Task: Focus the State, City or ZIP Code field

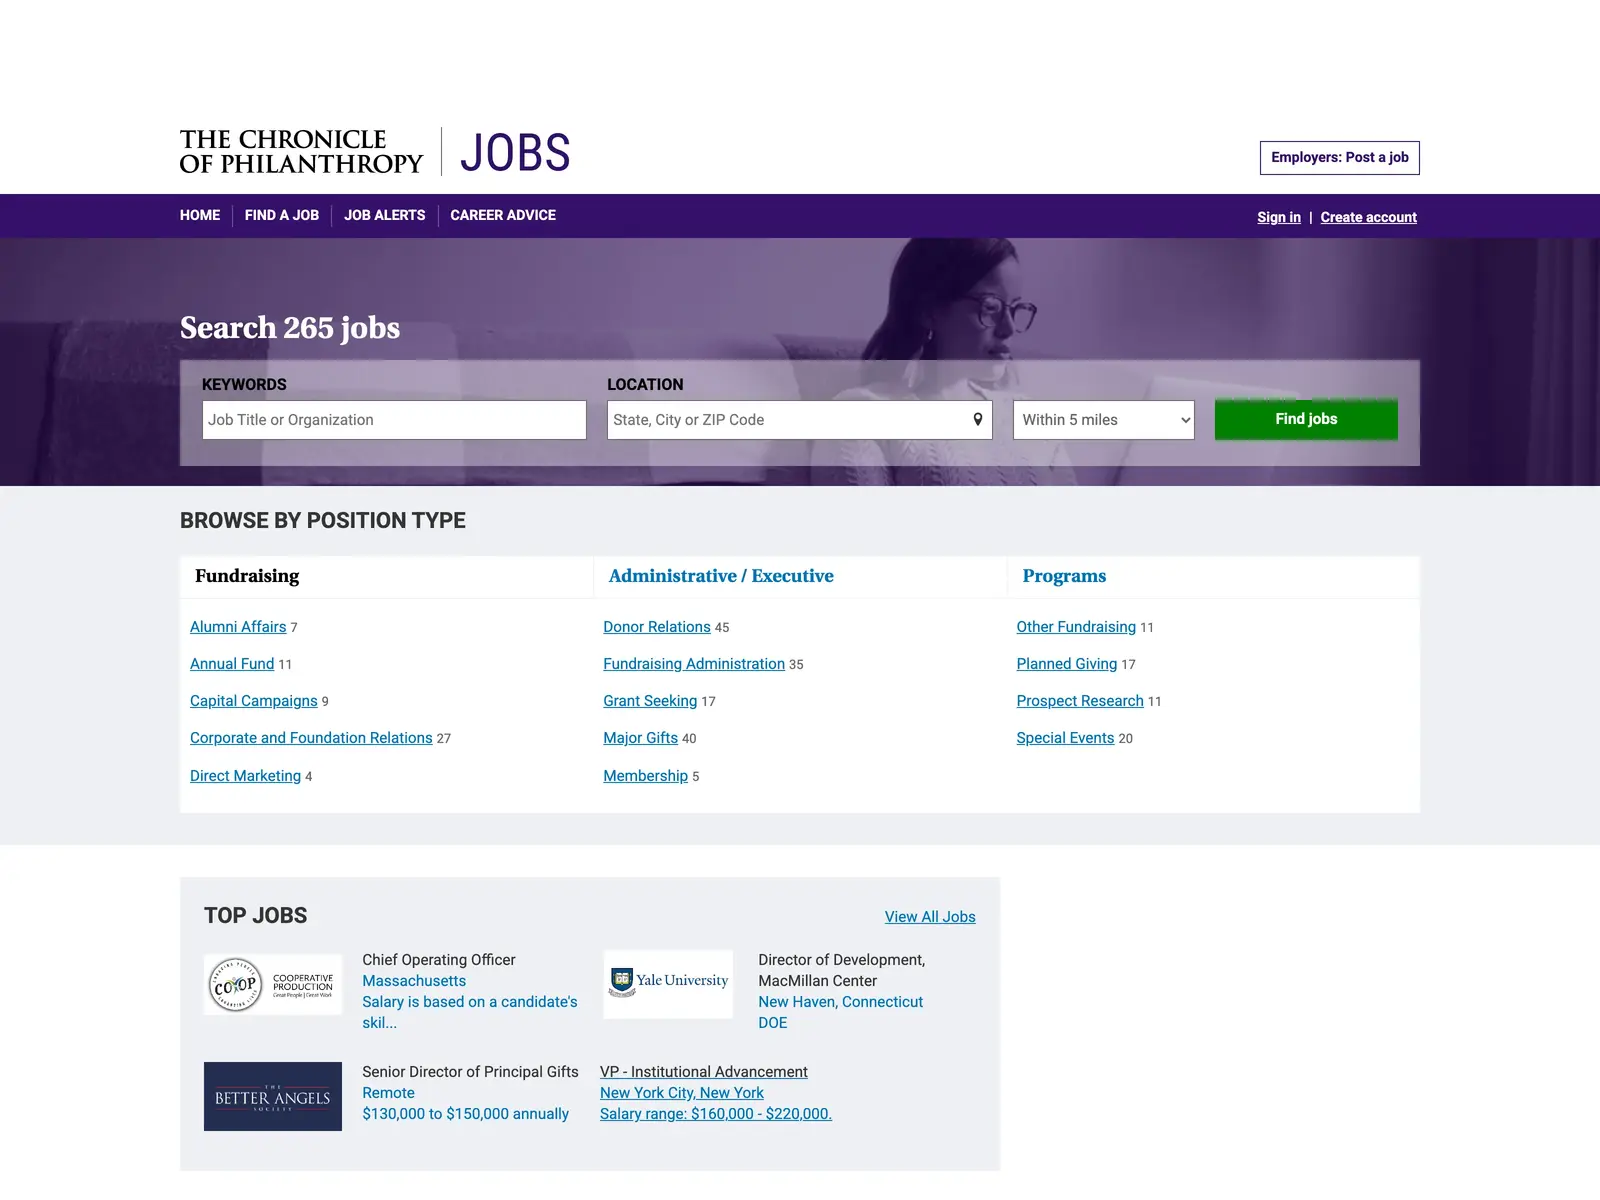Action: point(800,420)
